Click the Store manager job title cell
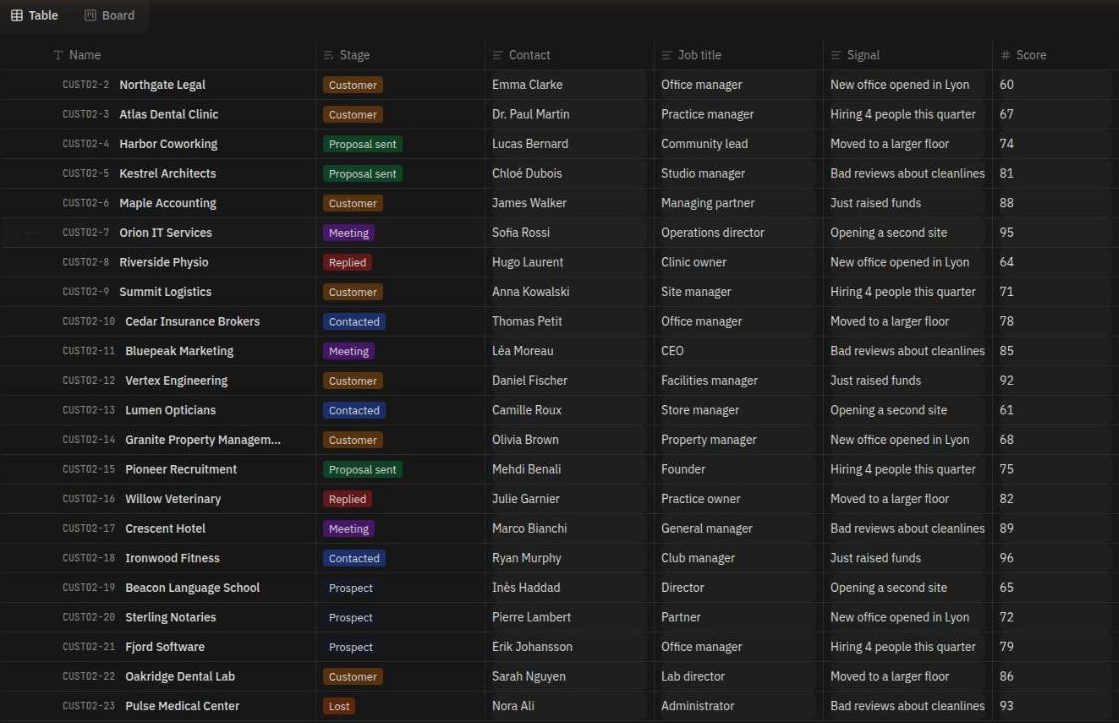 click(x=699, y=410)
